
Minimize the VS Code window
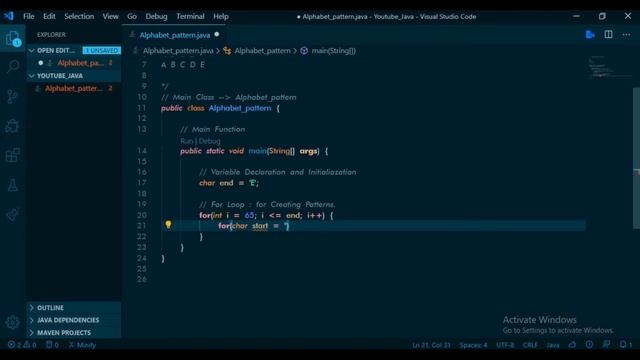(576, 16)
